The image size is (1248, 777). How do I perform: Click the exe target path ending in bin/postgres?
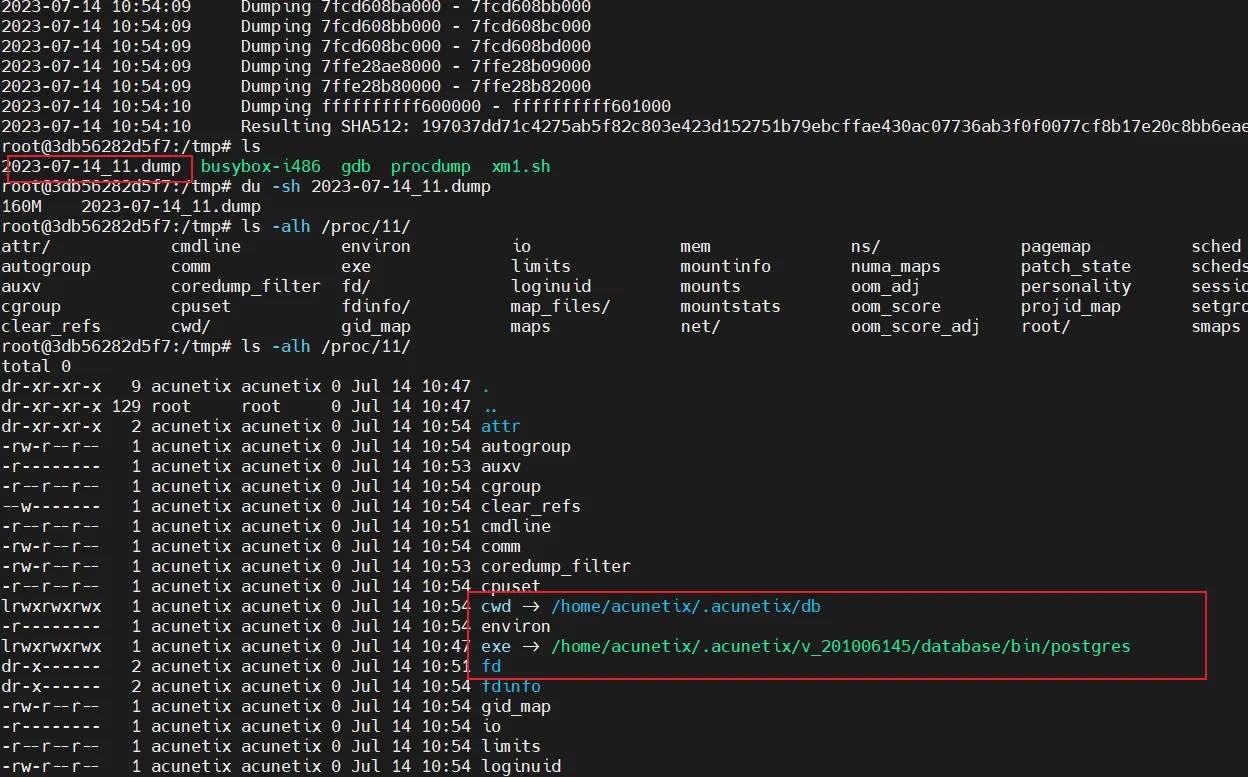coord(841,647)
